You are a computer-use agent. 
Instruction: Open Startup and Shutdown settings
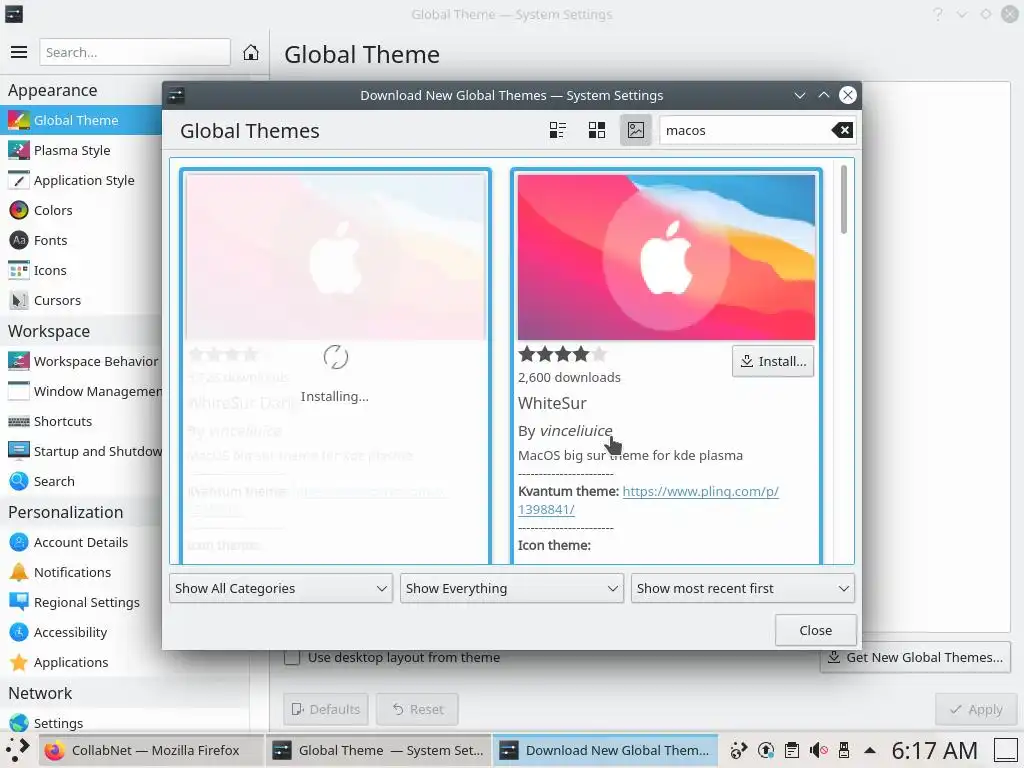[81, 451]
